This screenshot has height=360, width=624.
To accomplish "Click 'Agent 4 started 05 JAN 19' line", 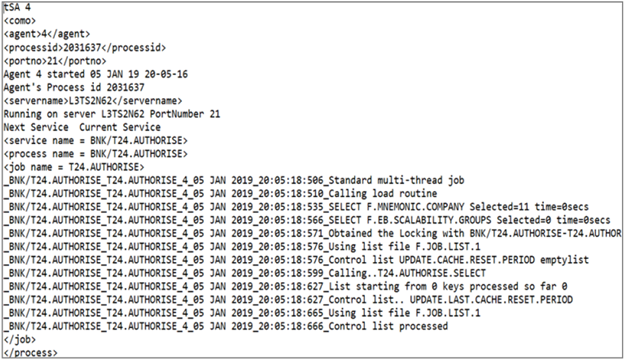I will coord(96,74).
